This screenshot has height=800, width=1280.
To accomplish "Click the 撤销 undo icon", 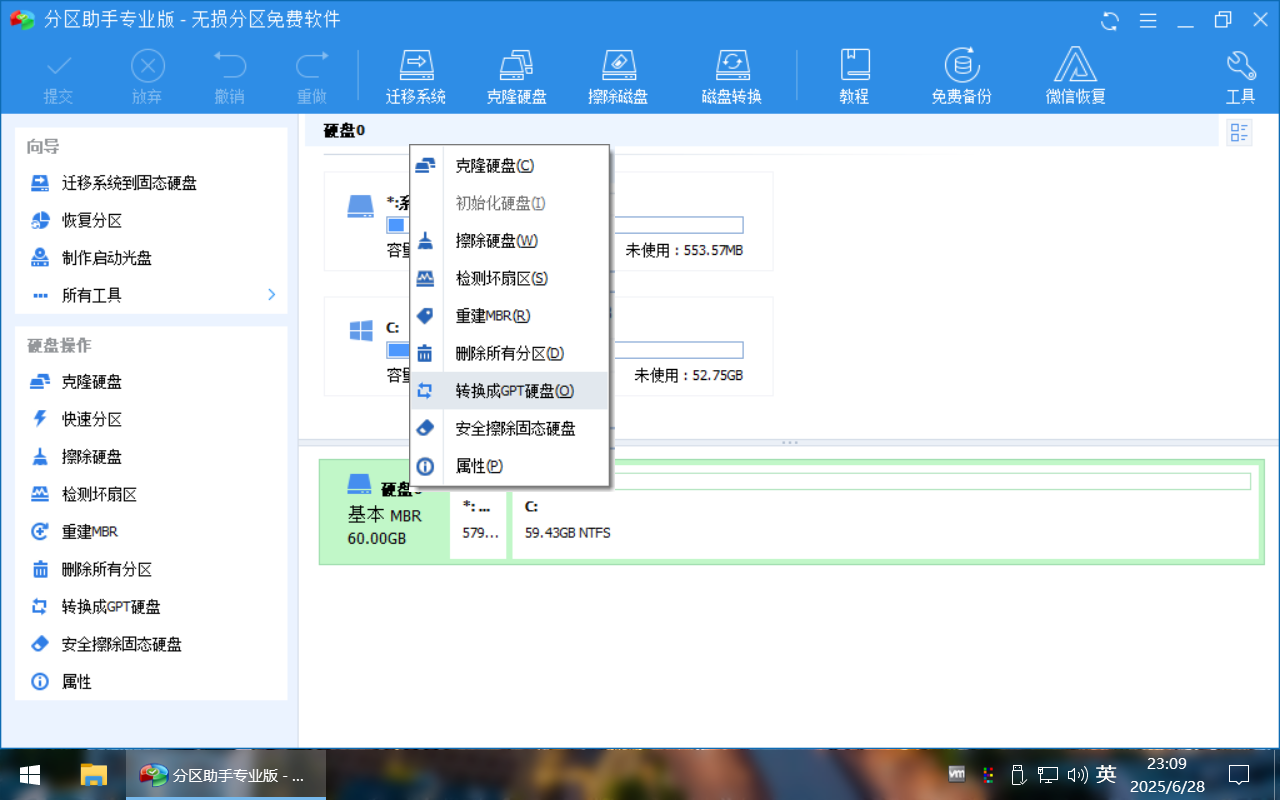I will pos(229,76).
